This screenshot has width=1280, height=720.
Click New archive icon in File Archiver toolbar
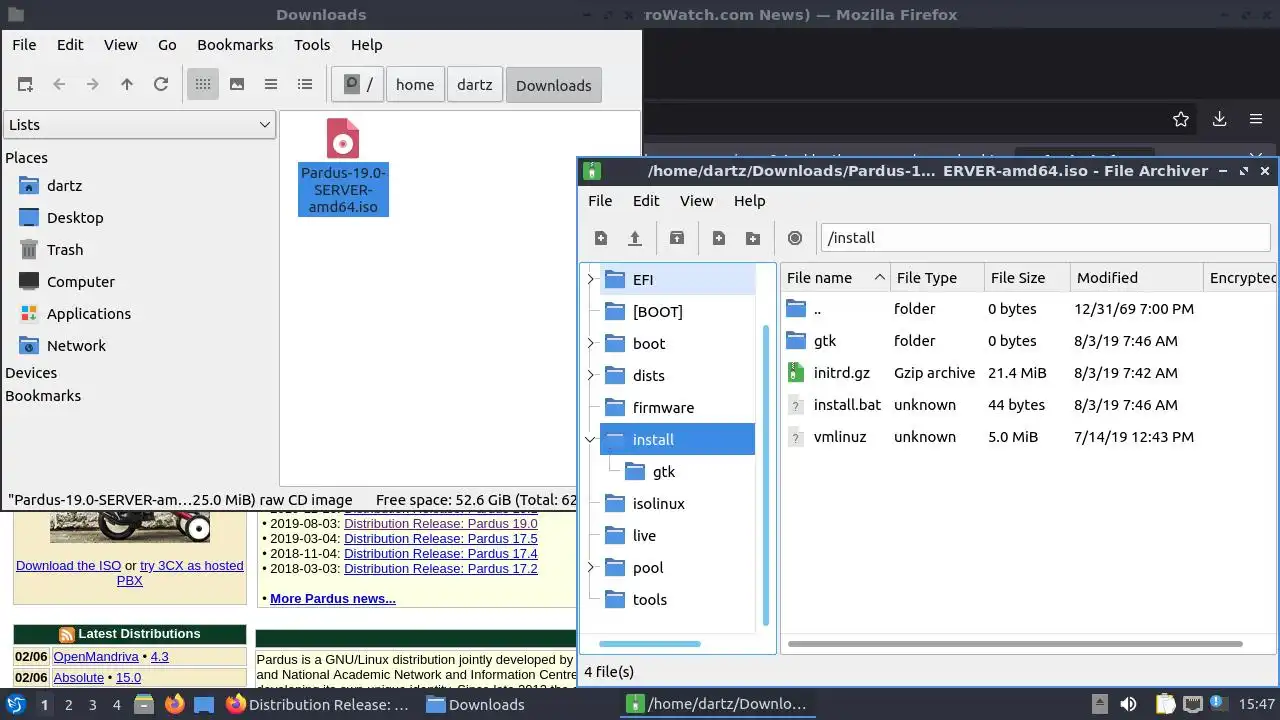coord(601,238)
